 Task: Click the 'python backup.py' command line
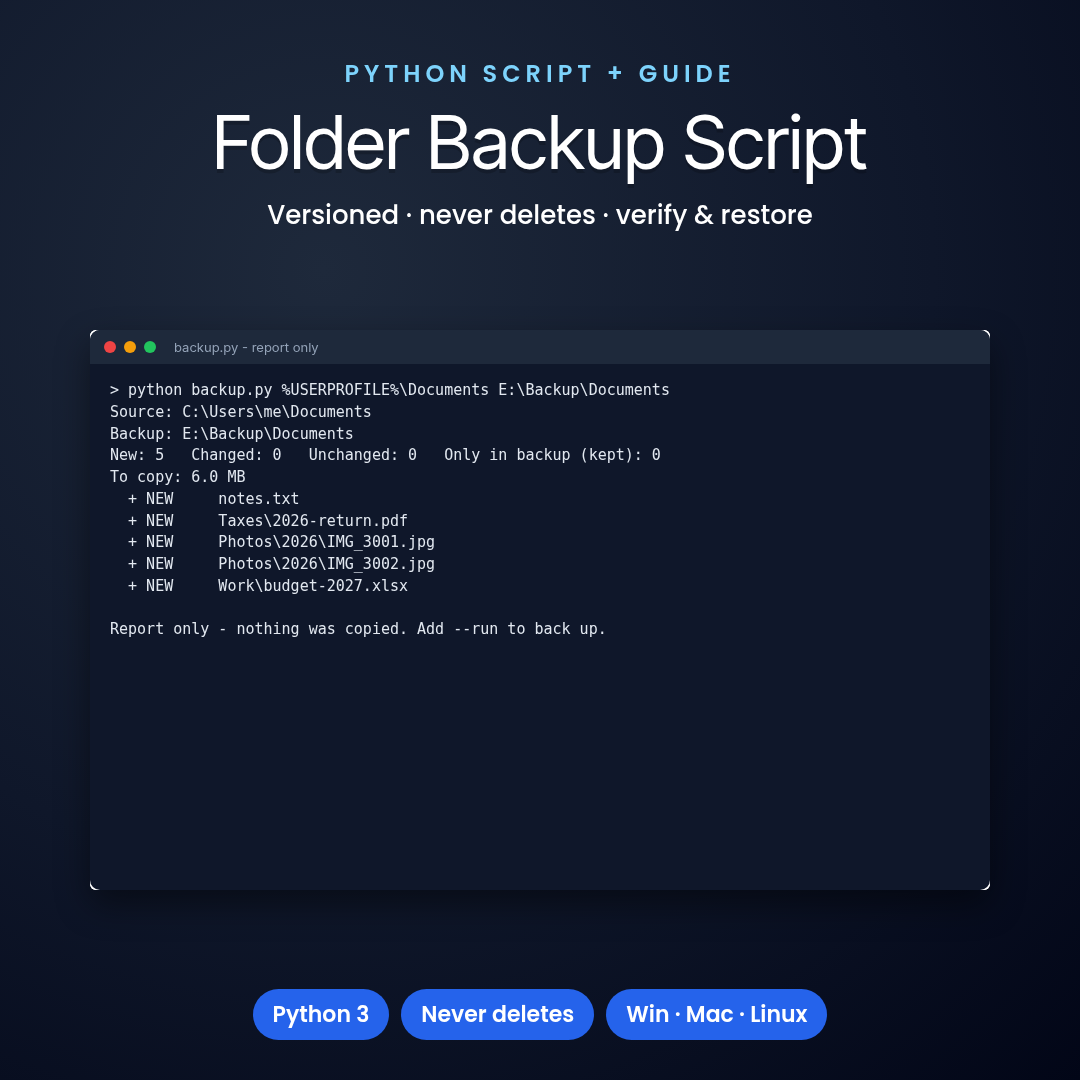(390, 390)
